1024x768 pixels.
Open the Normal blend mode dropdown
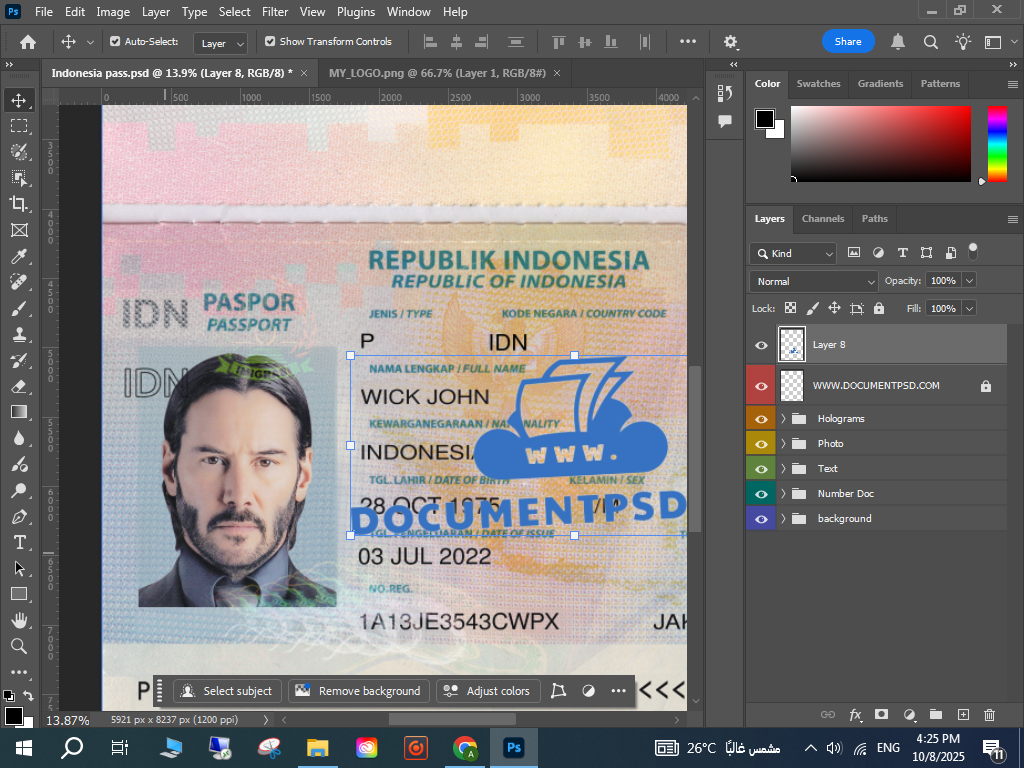pyautogui.click(x=814, y=282)
